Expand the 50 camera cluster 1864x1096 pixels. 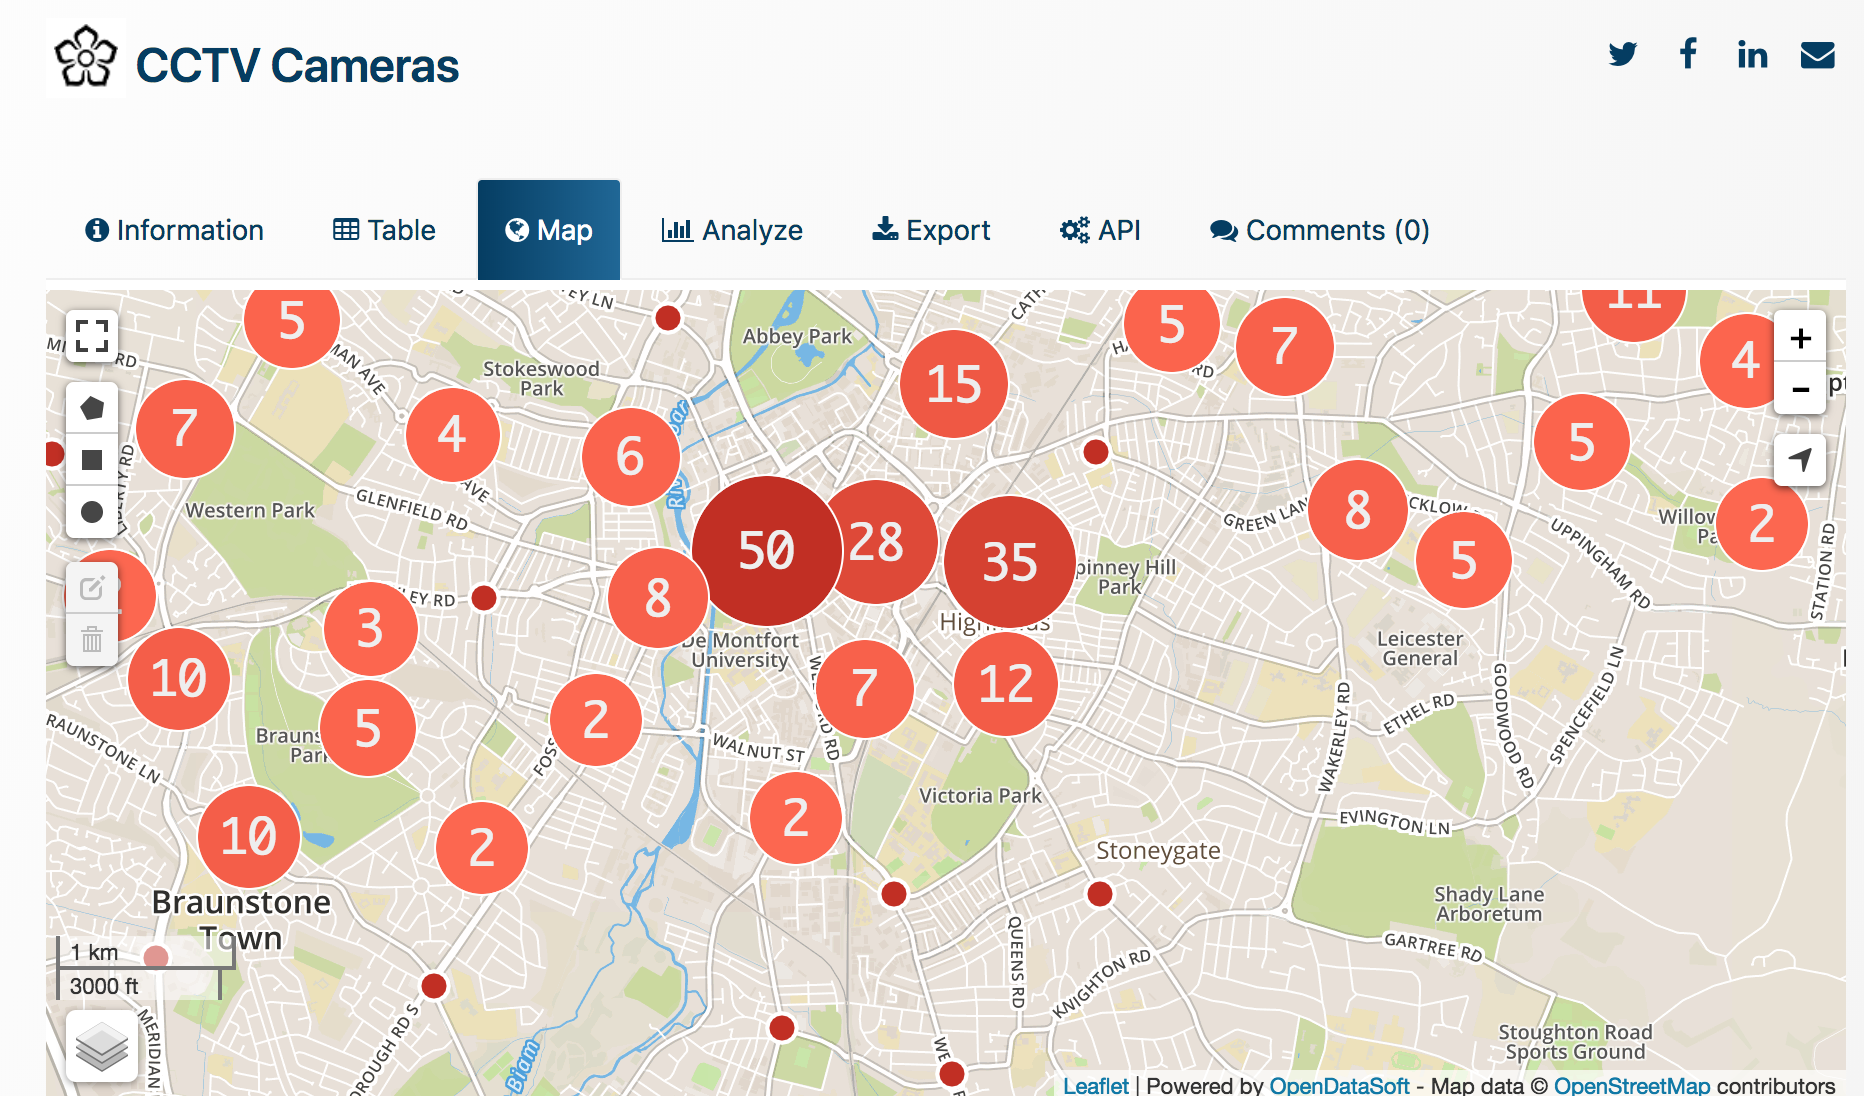pos(767,550)
